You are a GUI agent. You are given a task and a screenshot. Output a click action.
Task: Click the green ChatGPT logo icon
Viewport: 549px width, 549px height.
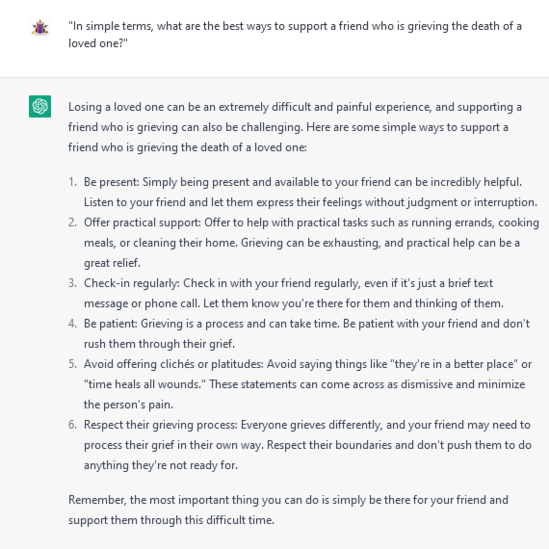40,106
